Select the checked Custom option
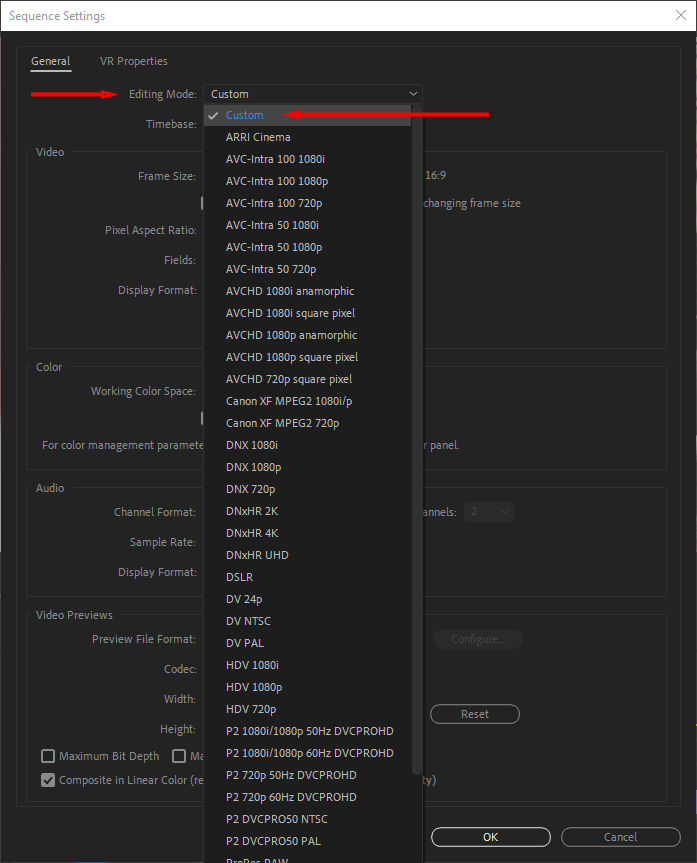 click(245, 115)
